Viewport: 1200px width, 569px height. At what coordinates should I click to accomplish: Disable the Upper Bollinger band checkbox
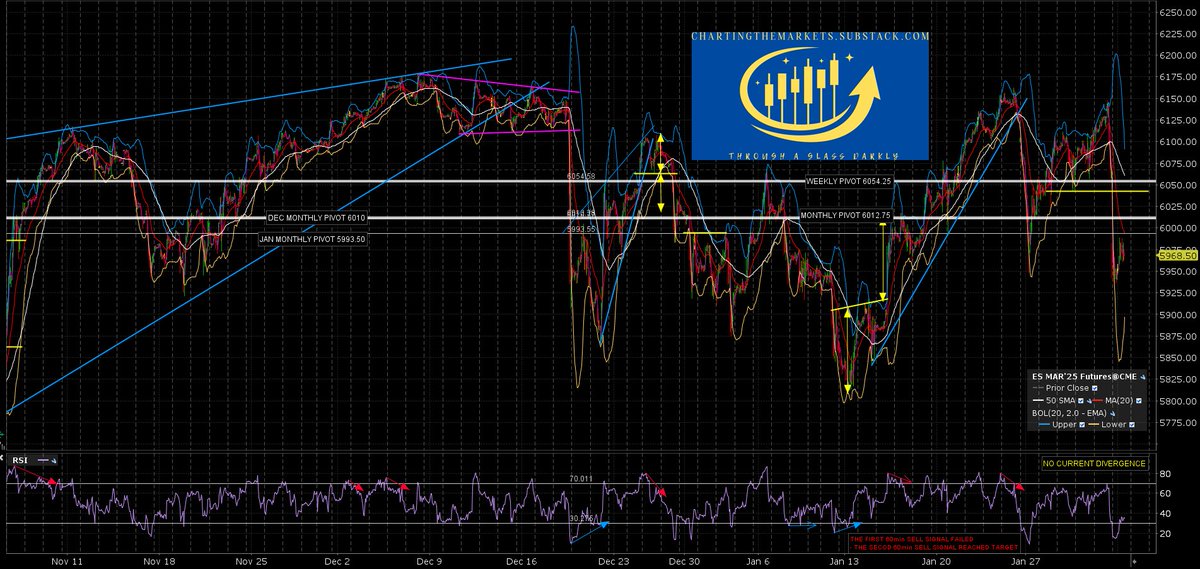click(x=1082, y=425)
